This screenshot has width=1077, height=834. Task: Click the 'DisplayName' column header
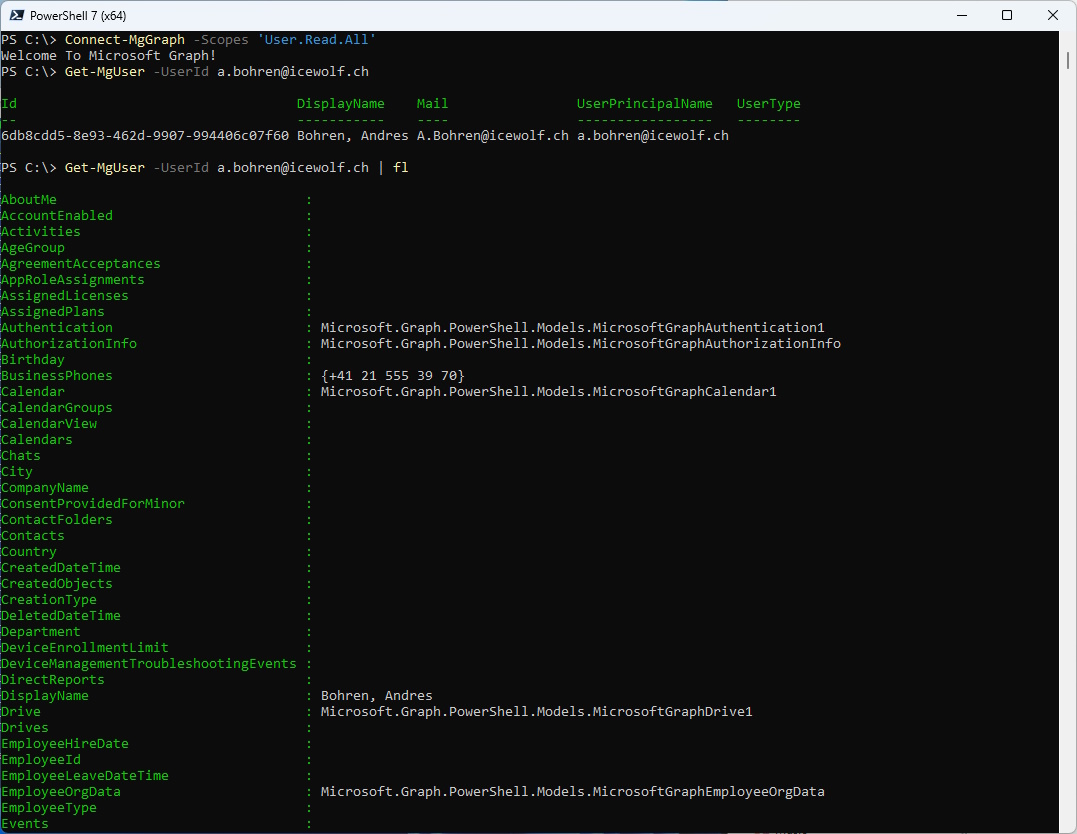click(341, 104)
